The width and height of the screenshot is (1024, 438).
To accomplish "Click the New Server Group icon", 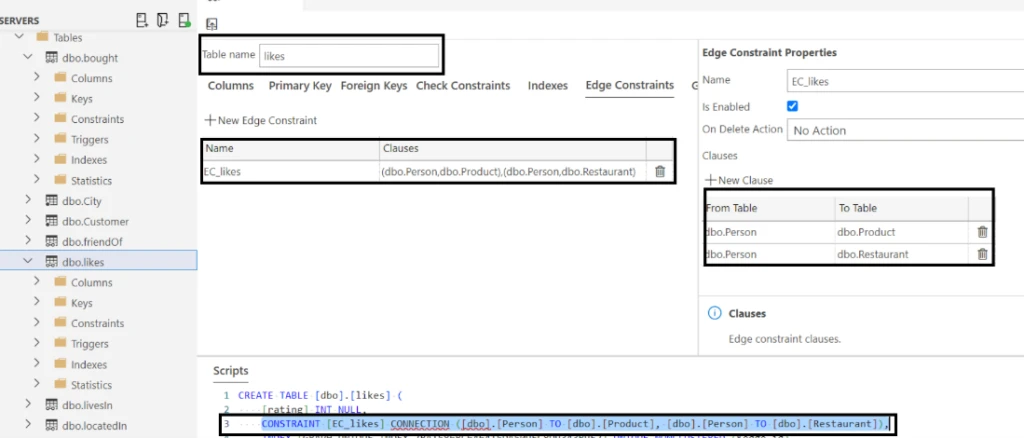I will coord(163,20).
